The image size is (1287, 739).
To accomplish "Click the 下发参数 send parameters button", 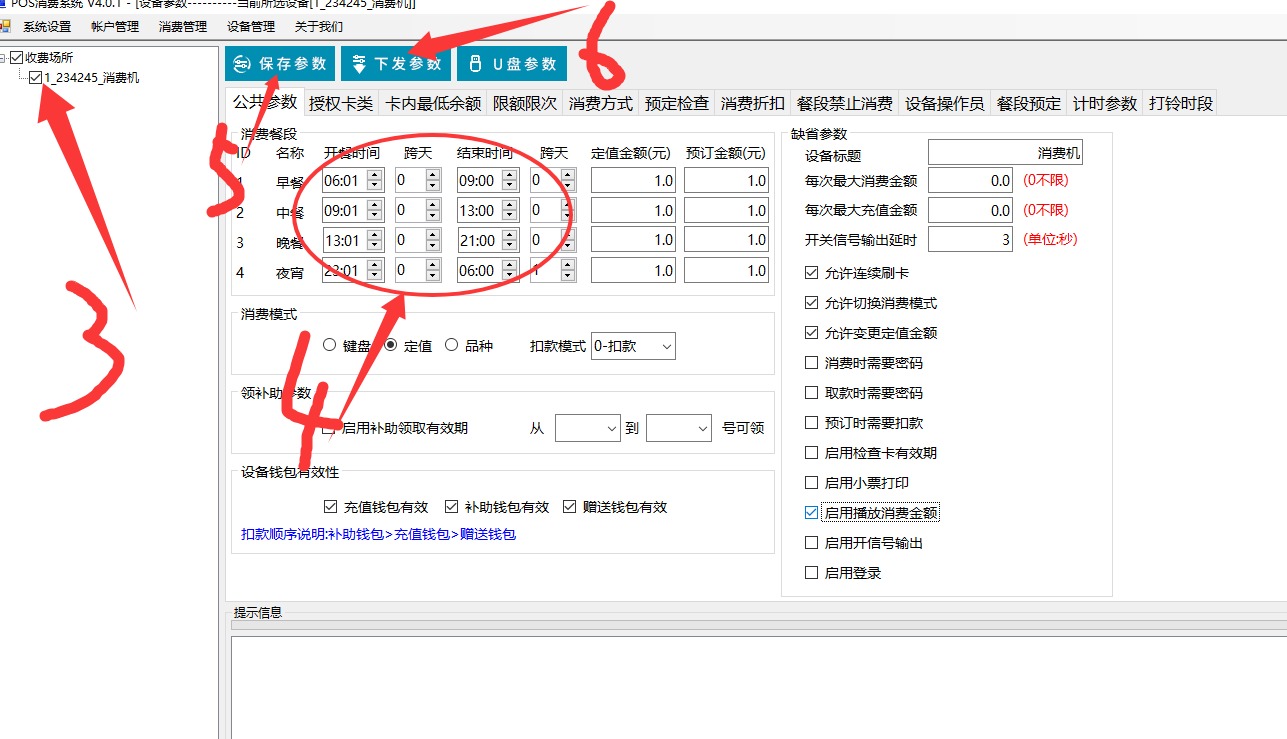I will pyautogui.click(x=395, y=64).
